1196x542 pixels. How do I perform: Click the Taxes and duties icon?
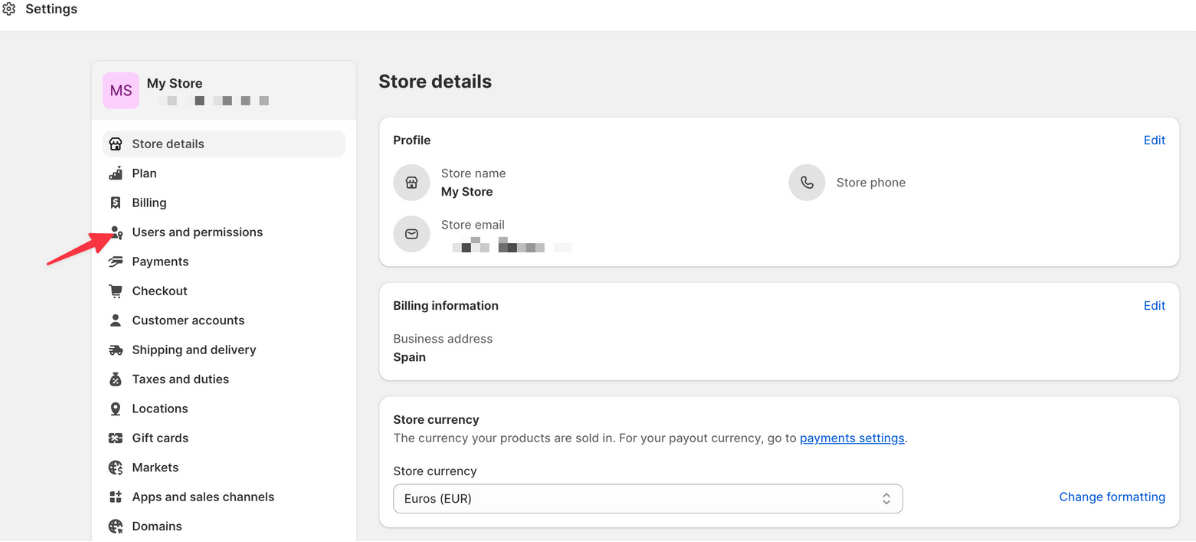[115, 379]
